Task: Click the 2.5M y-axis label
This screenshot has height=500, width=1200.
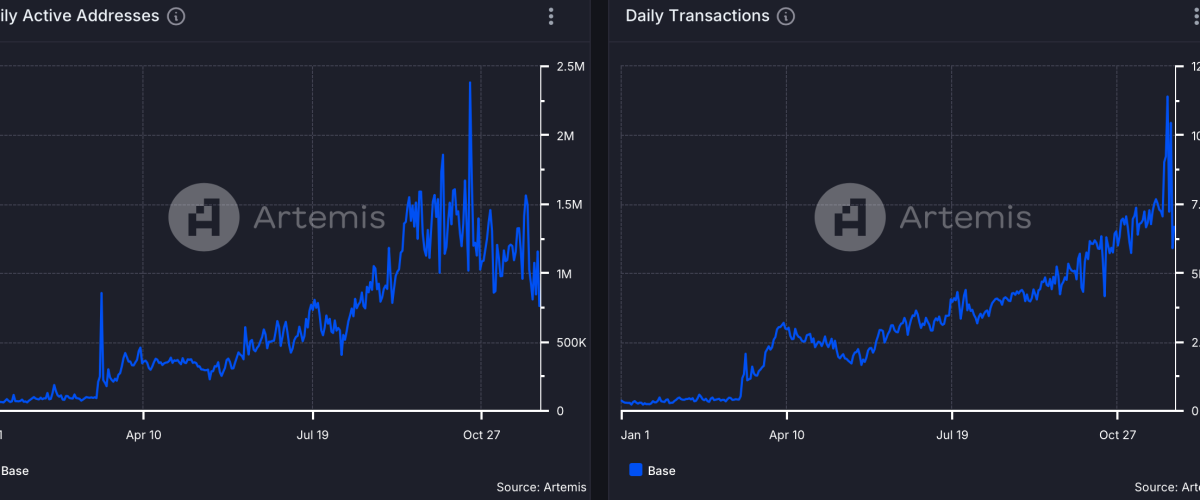Action: [x=570, y=67]
